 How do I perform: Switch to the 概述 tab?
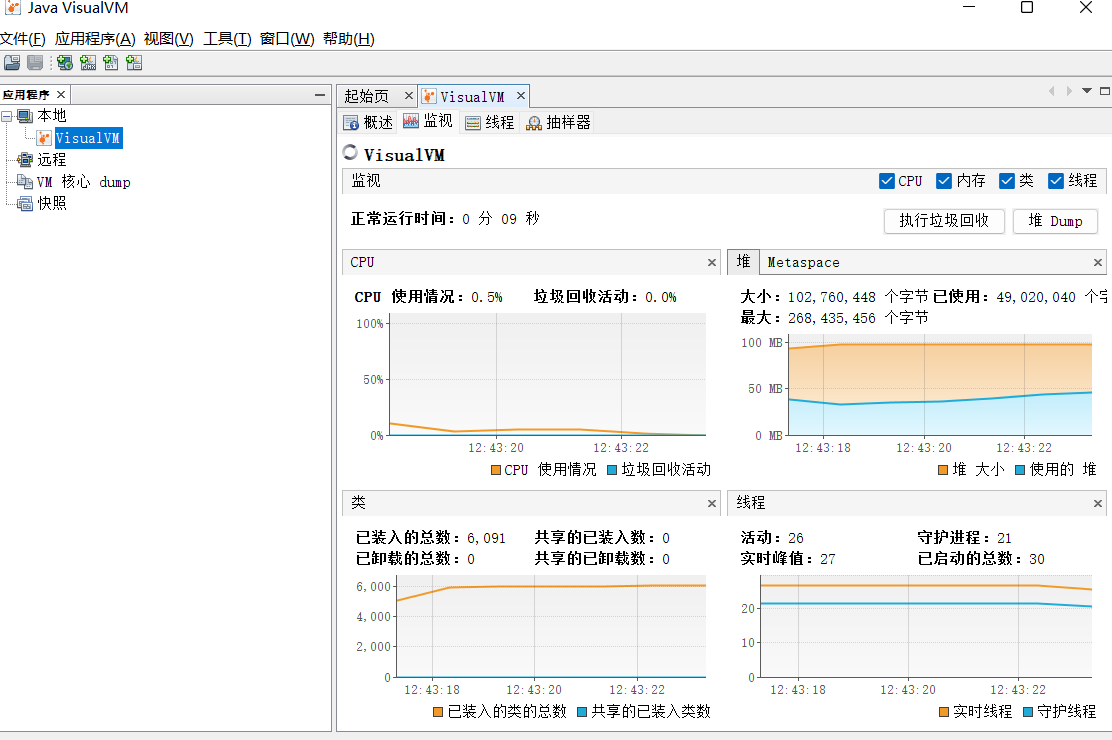(x=368, y=122)
